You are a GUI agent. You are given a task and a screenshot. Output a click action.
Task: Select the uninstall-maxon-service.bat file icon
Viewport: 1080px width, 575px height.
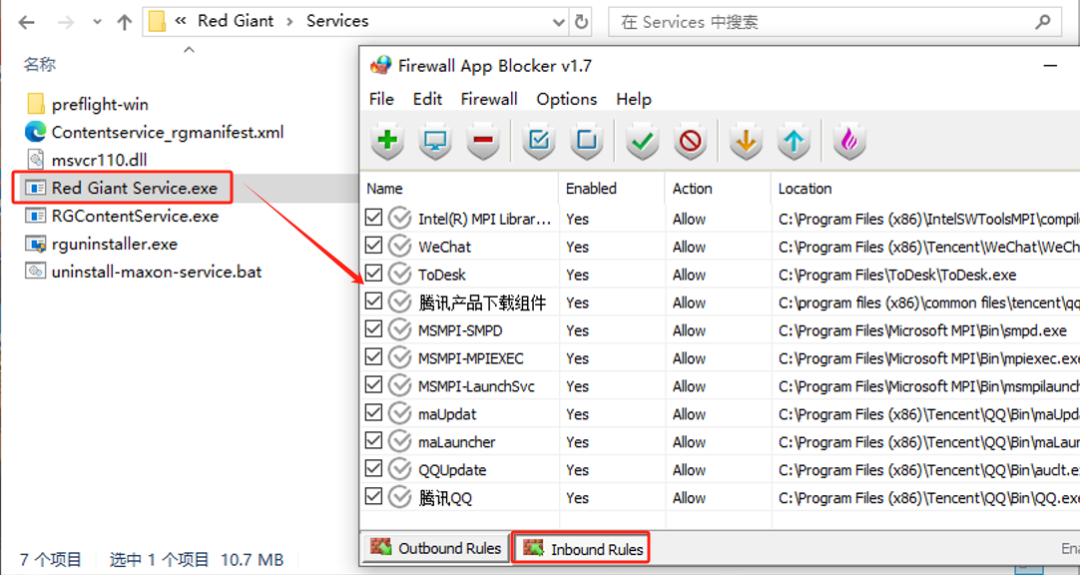point(36,271)
